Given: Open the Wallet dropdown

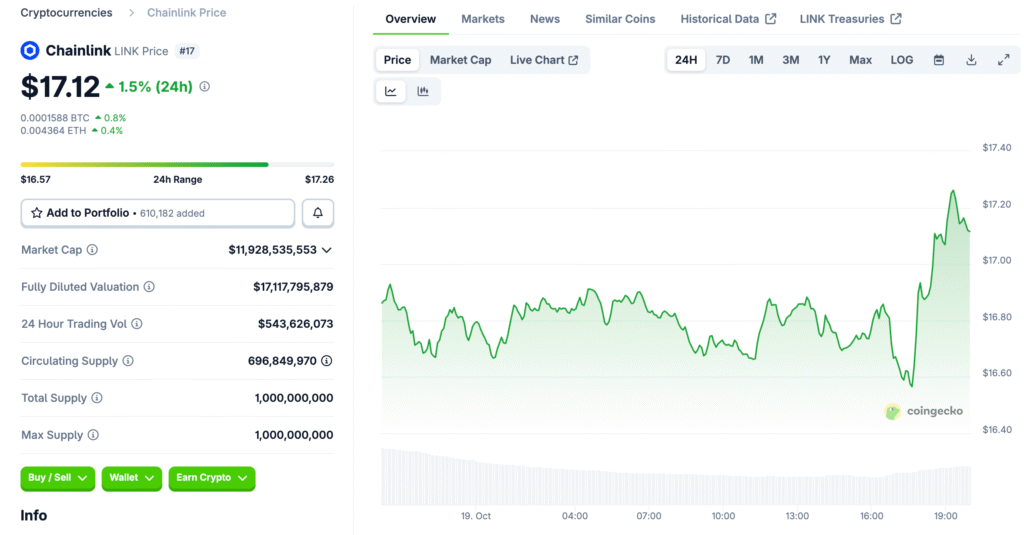Looking at the screenshot, I should coord(131,478).
